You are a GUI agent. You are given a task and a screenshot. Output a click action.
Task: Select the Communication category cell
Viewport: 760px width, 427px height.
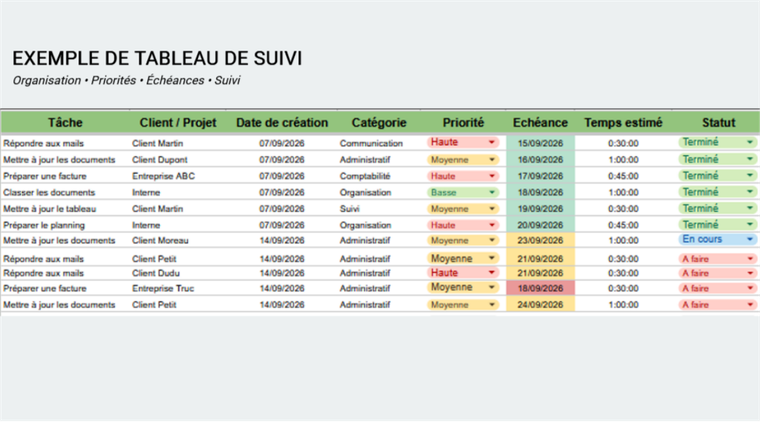point(371,143)
